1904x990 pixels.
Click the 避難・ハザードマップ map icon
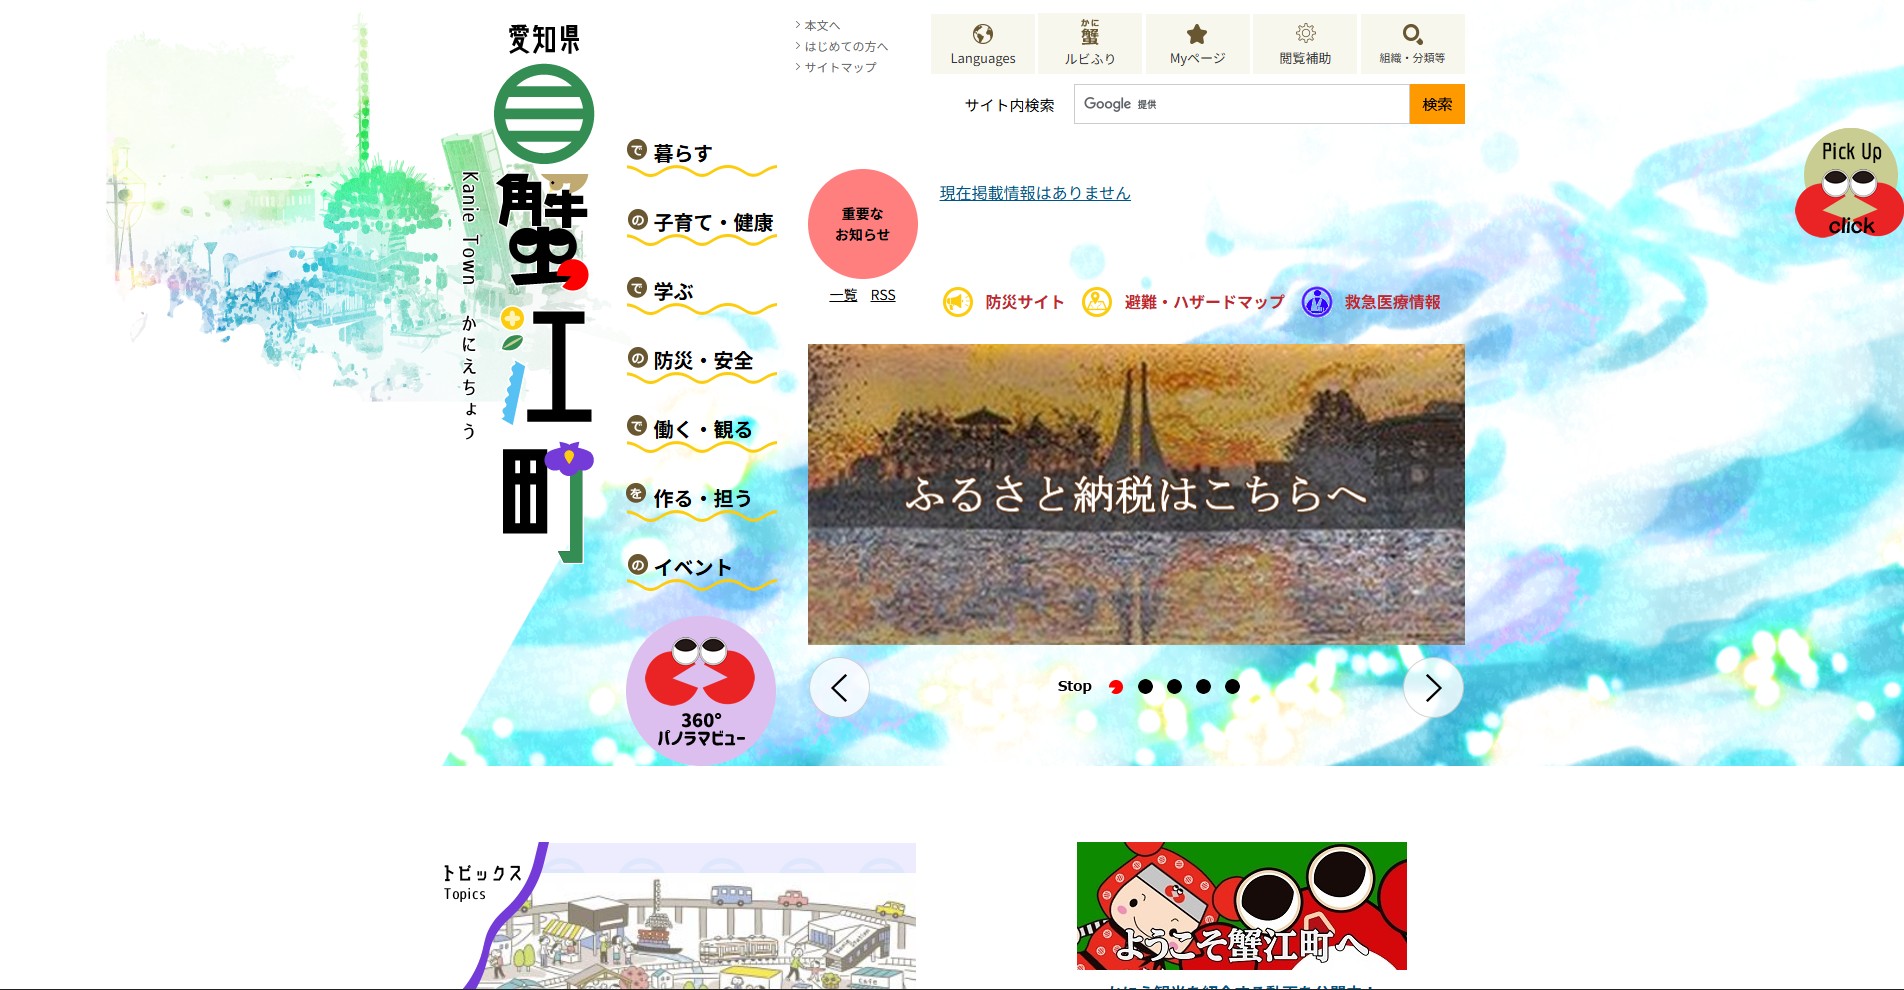pos(1097,302)
